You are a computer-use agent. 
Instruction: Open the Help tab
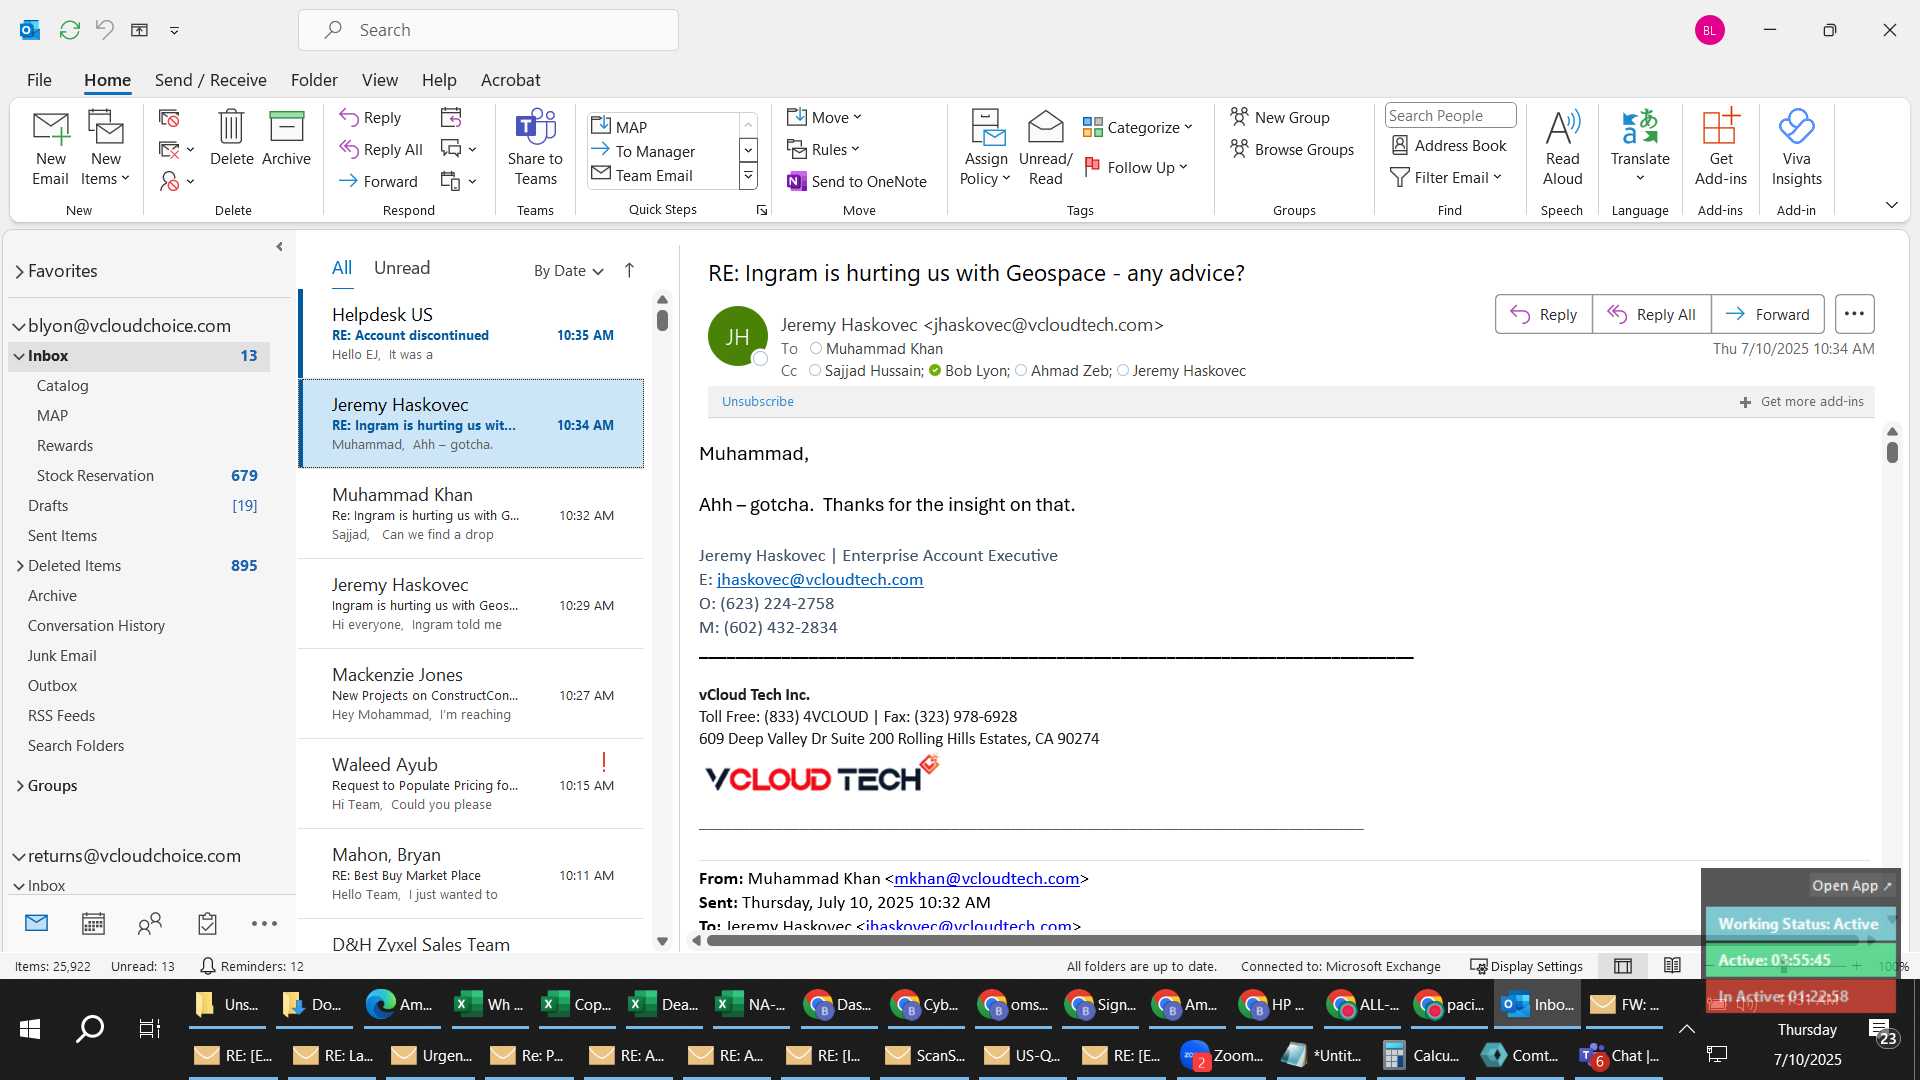[438, 80]
